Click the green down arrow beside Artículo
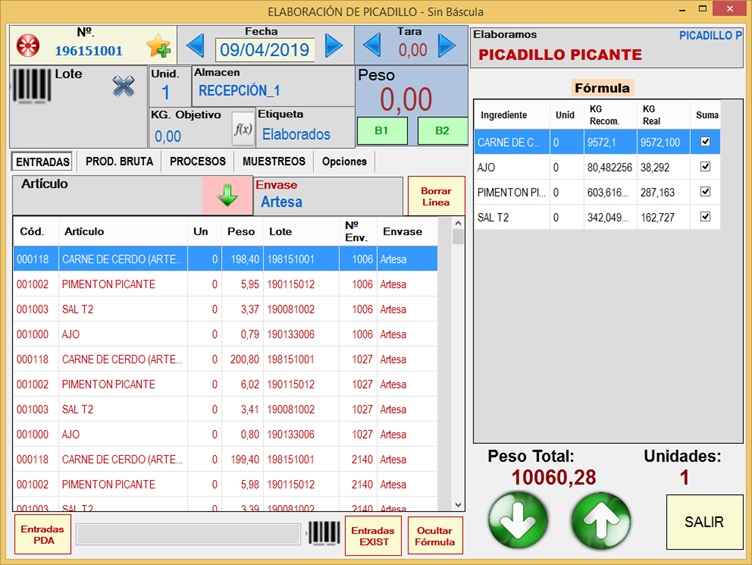 pos(228,195)
